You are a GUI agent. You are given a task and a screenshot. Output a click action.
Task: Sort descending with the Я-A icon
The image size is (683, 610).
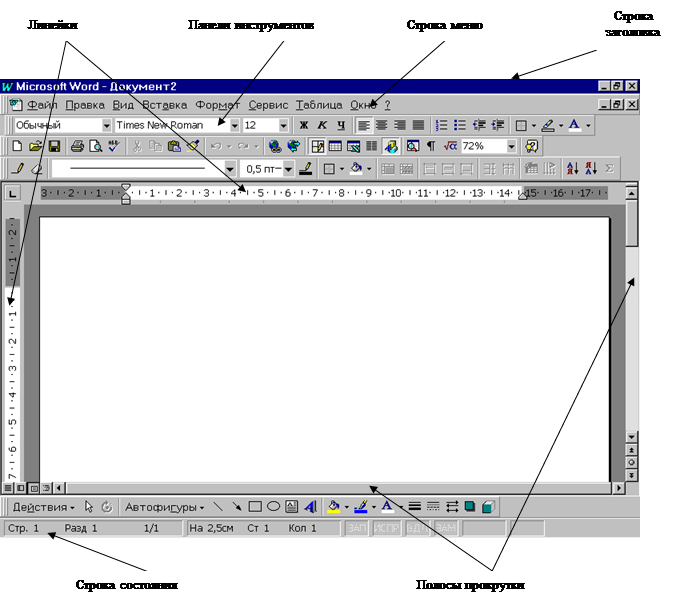591,169
